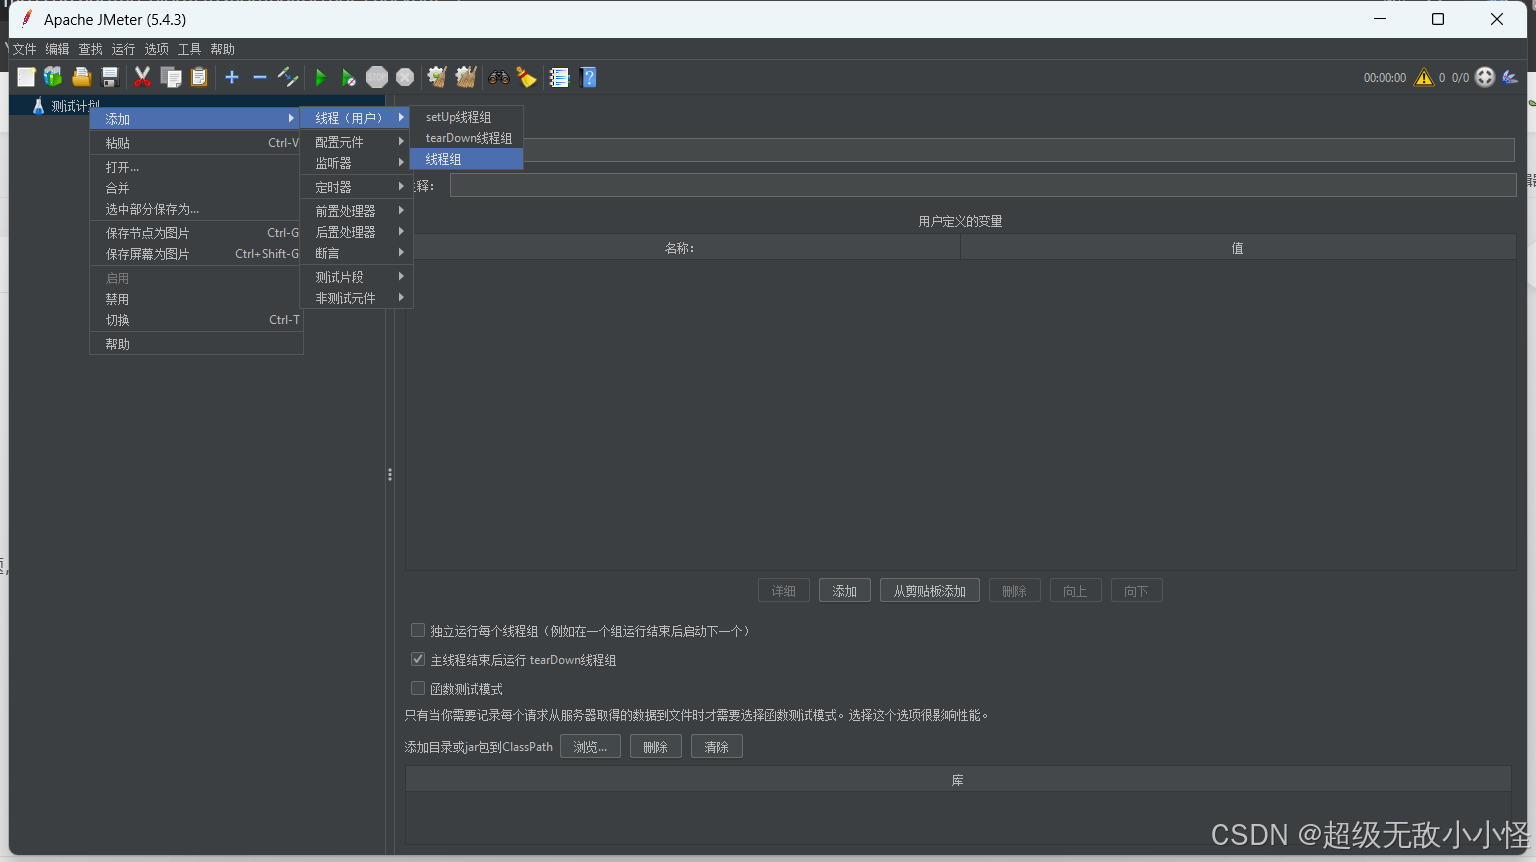Viewport: 1536px width, 862px height.
Task: Expand 添加 submenu in context menu
Action: click(x=196, y=119)
